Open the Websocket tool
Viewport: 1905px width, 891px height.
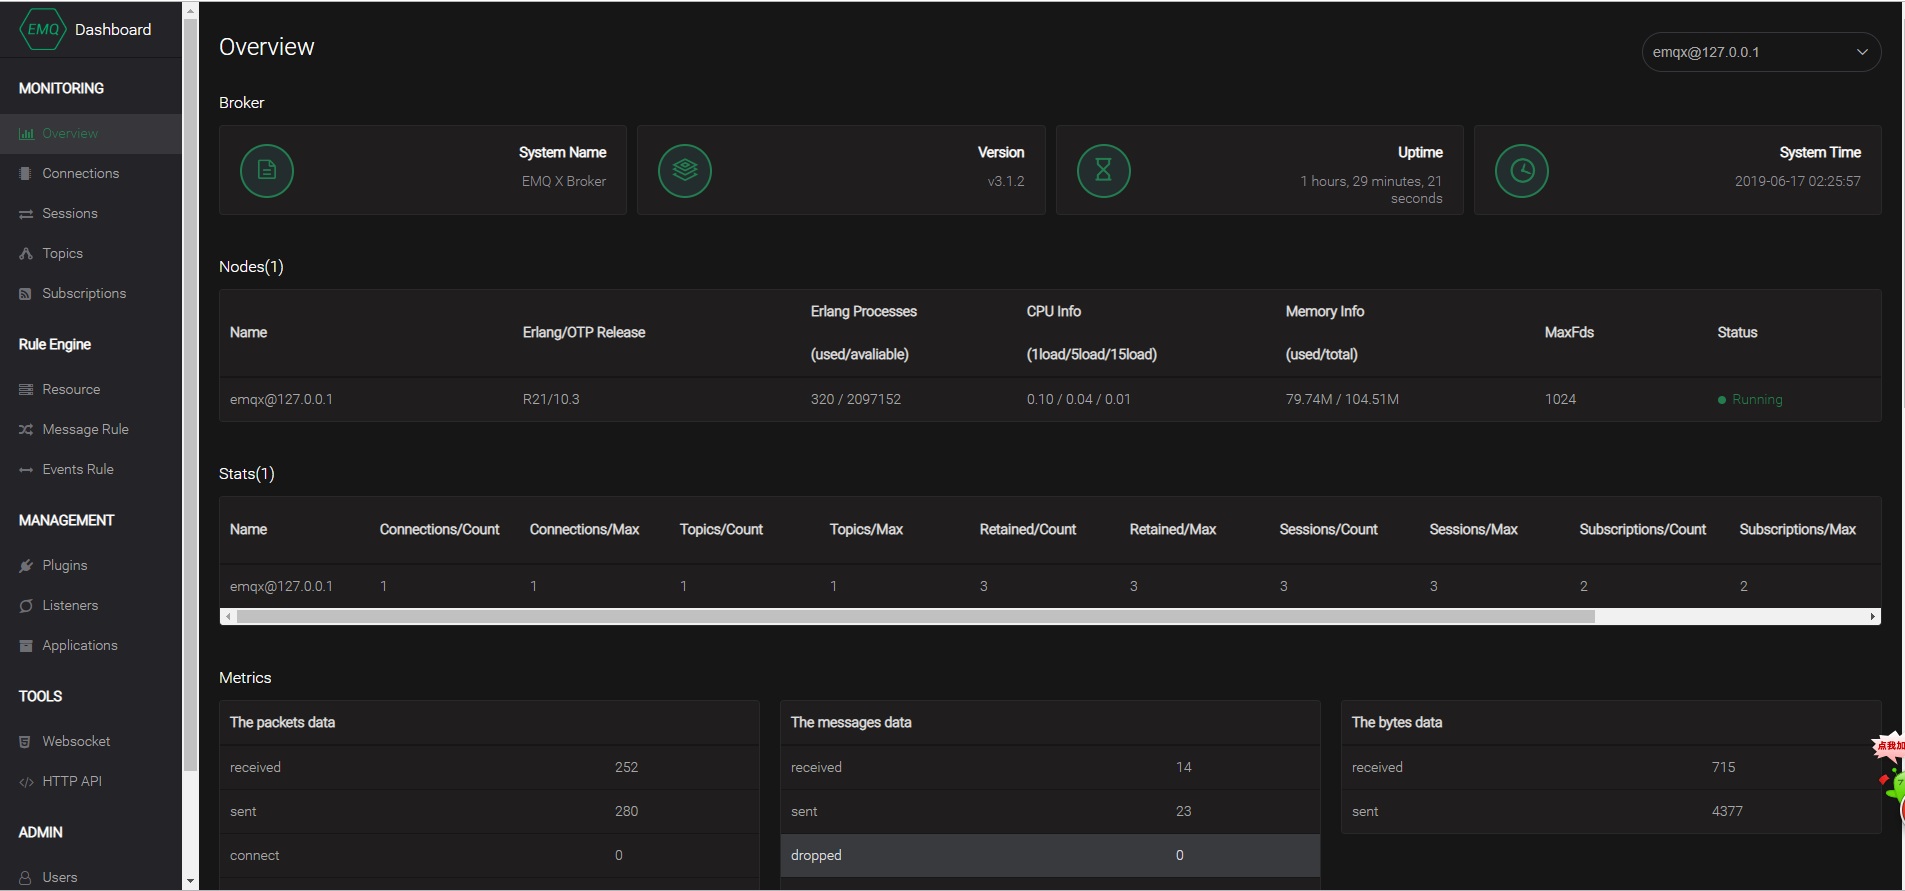[x=91, y=741]
